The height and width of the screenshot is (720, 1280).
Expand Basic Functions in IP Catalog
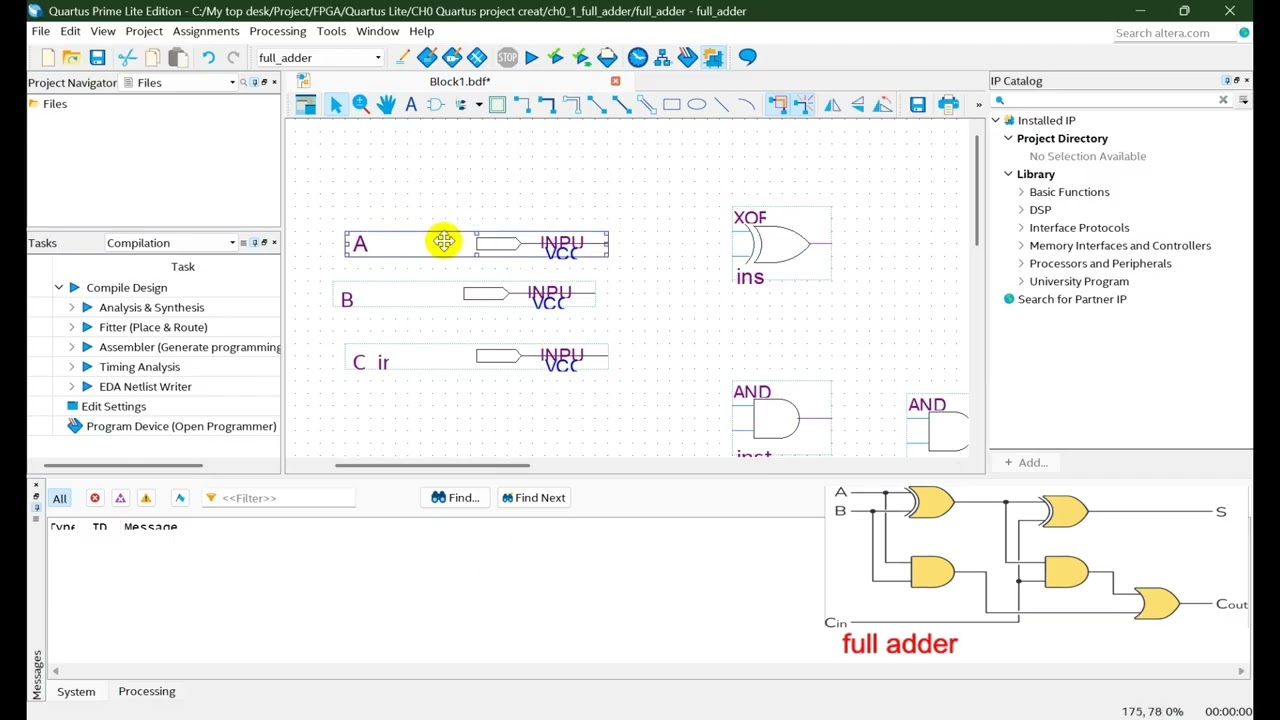pos(1021,192)
